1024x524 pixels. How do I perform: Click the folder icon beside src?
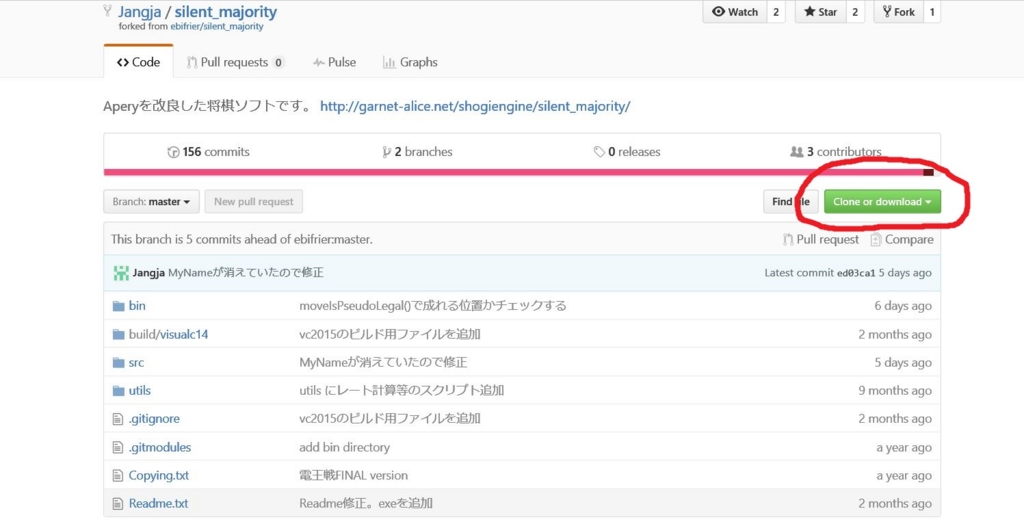[118, 363]
